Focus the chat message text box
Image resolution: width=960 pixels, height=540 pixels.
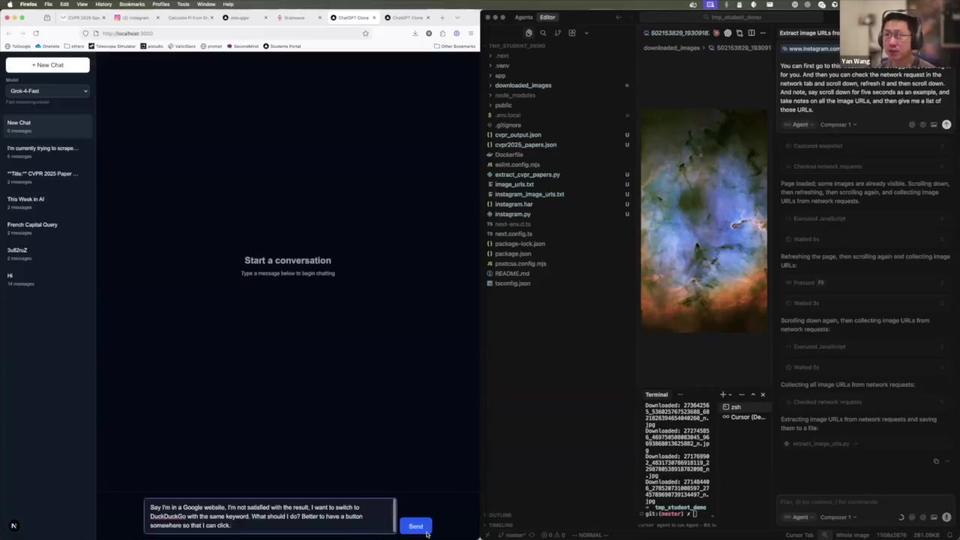click(x=269, y=516)
